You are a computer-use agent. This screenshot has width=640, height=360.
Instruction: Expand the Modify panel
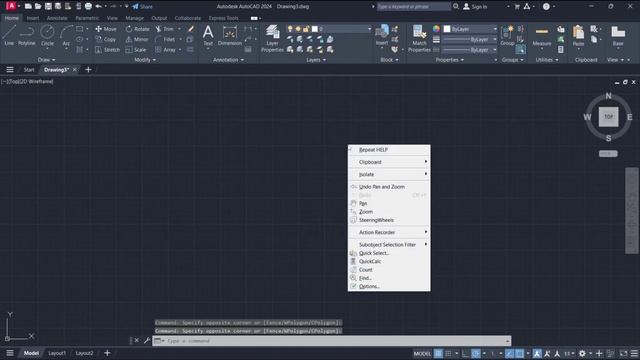click(145, 60)
